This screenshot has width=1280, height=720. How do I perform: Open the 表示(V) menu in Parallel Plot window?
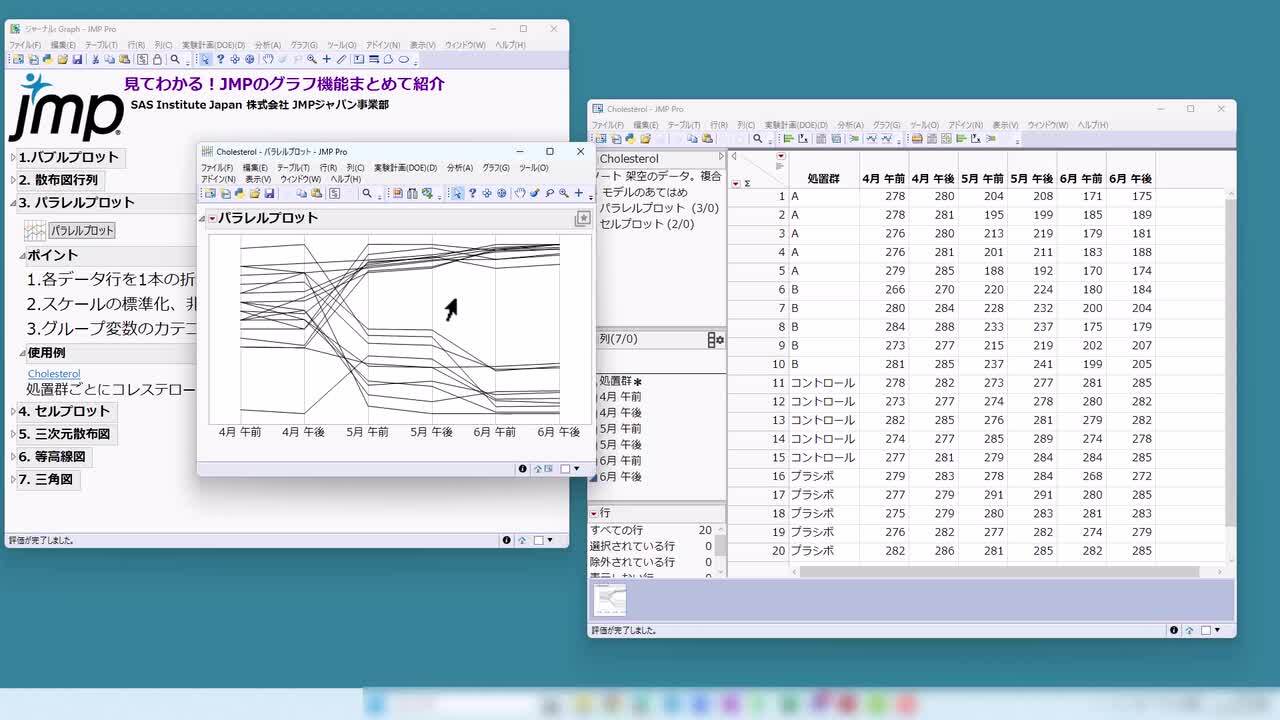point(258,179)
